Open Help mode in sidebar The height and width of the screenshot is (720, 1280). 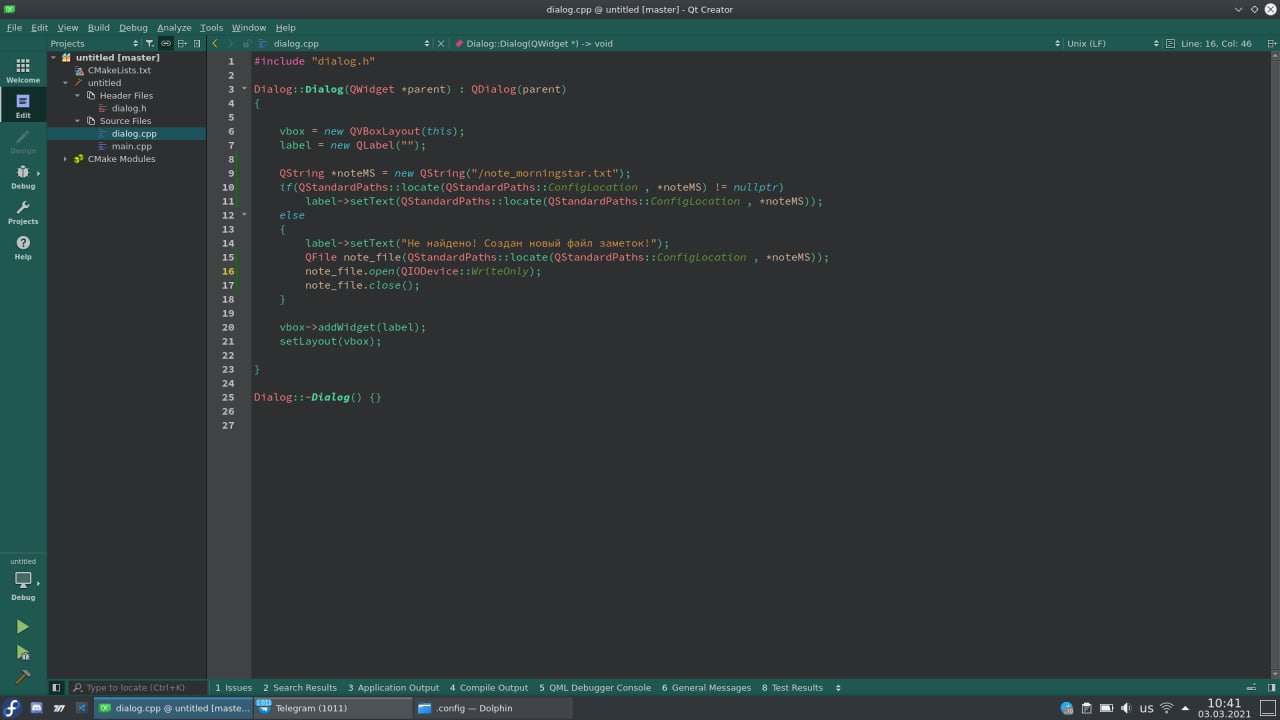23,248
